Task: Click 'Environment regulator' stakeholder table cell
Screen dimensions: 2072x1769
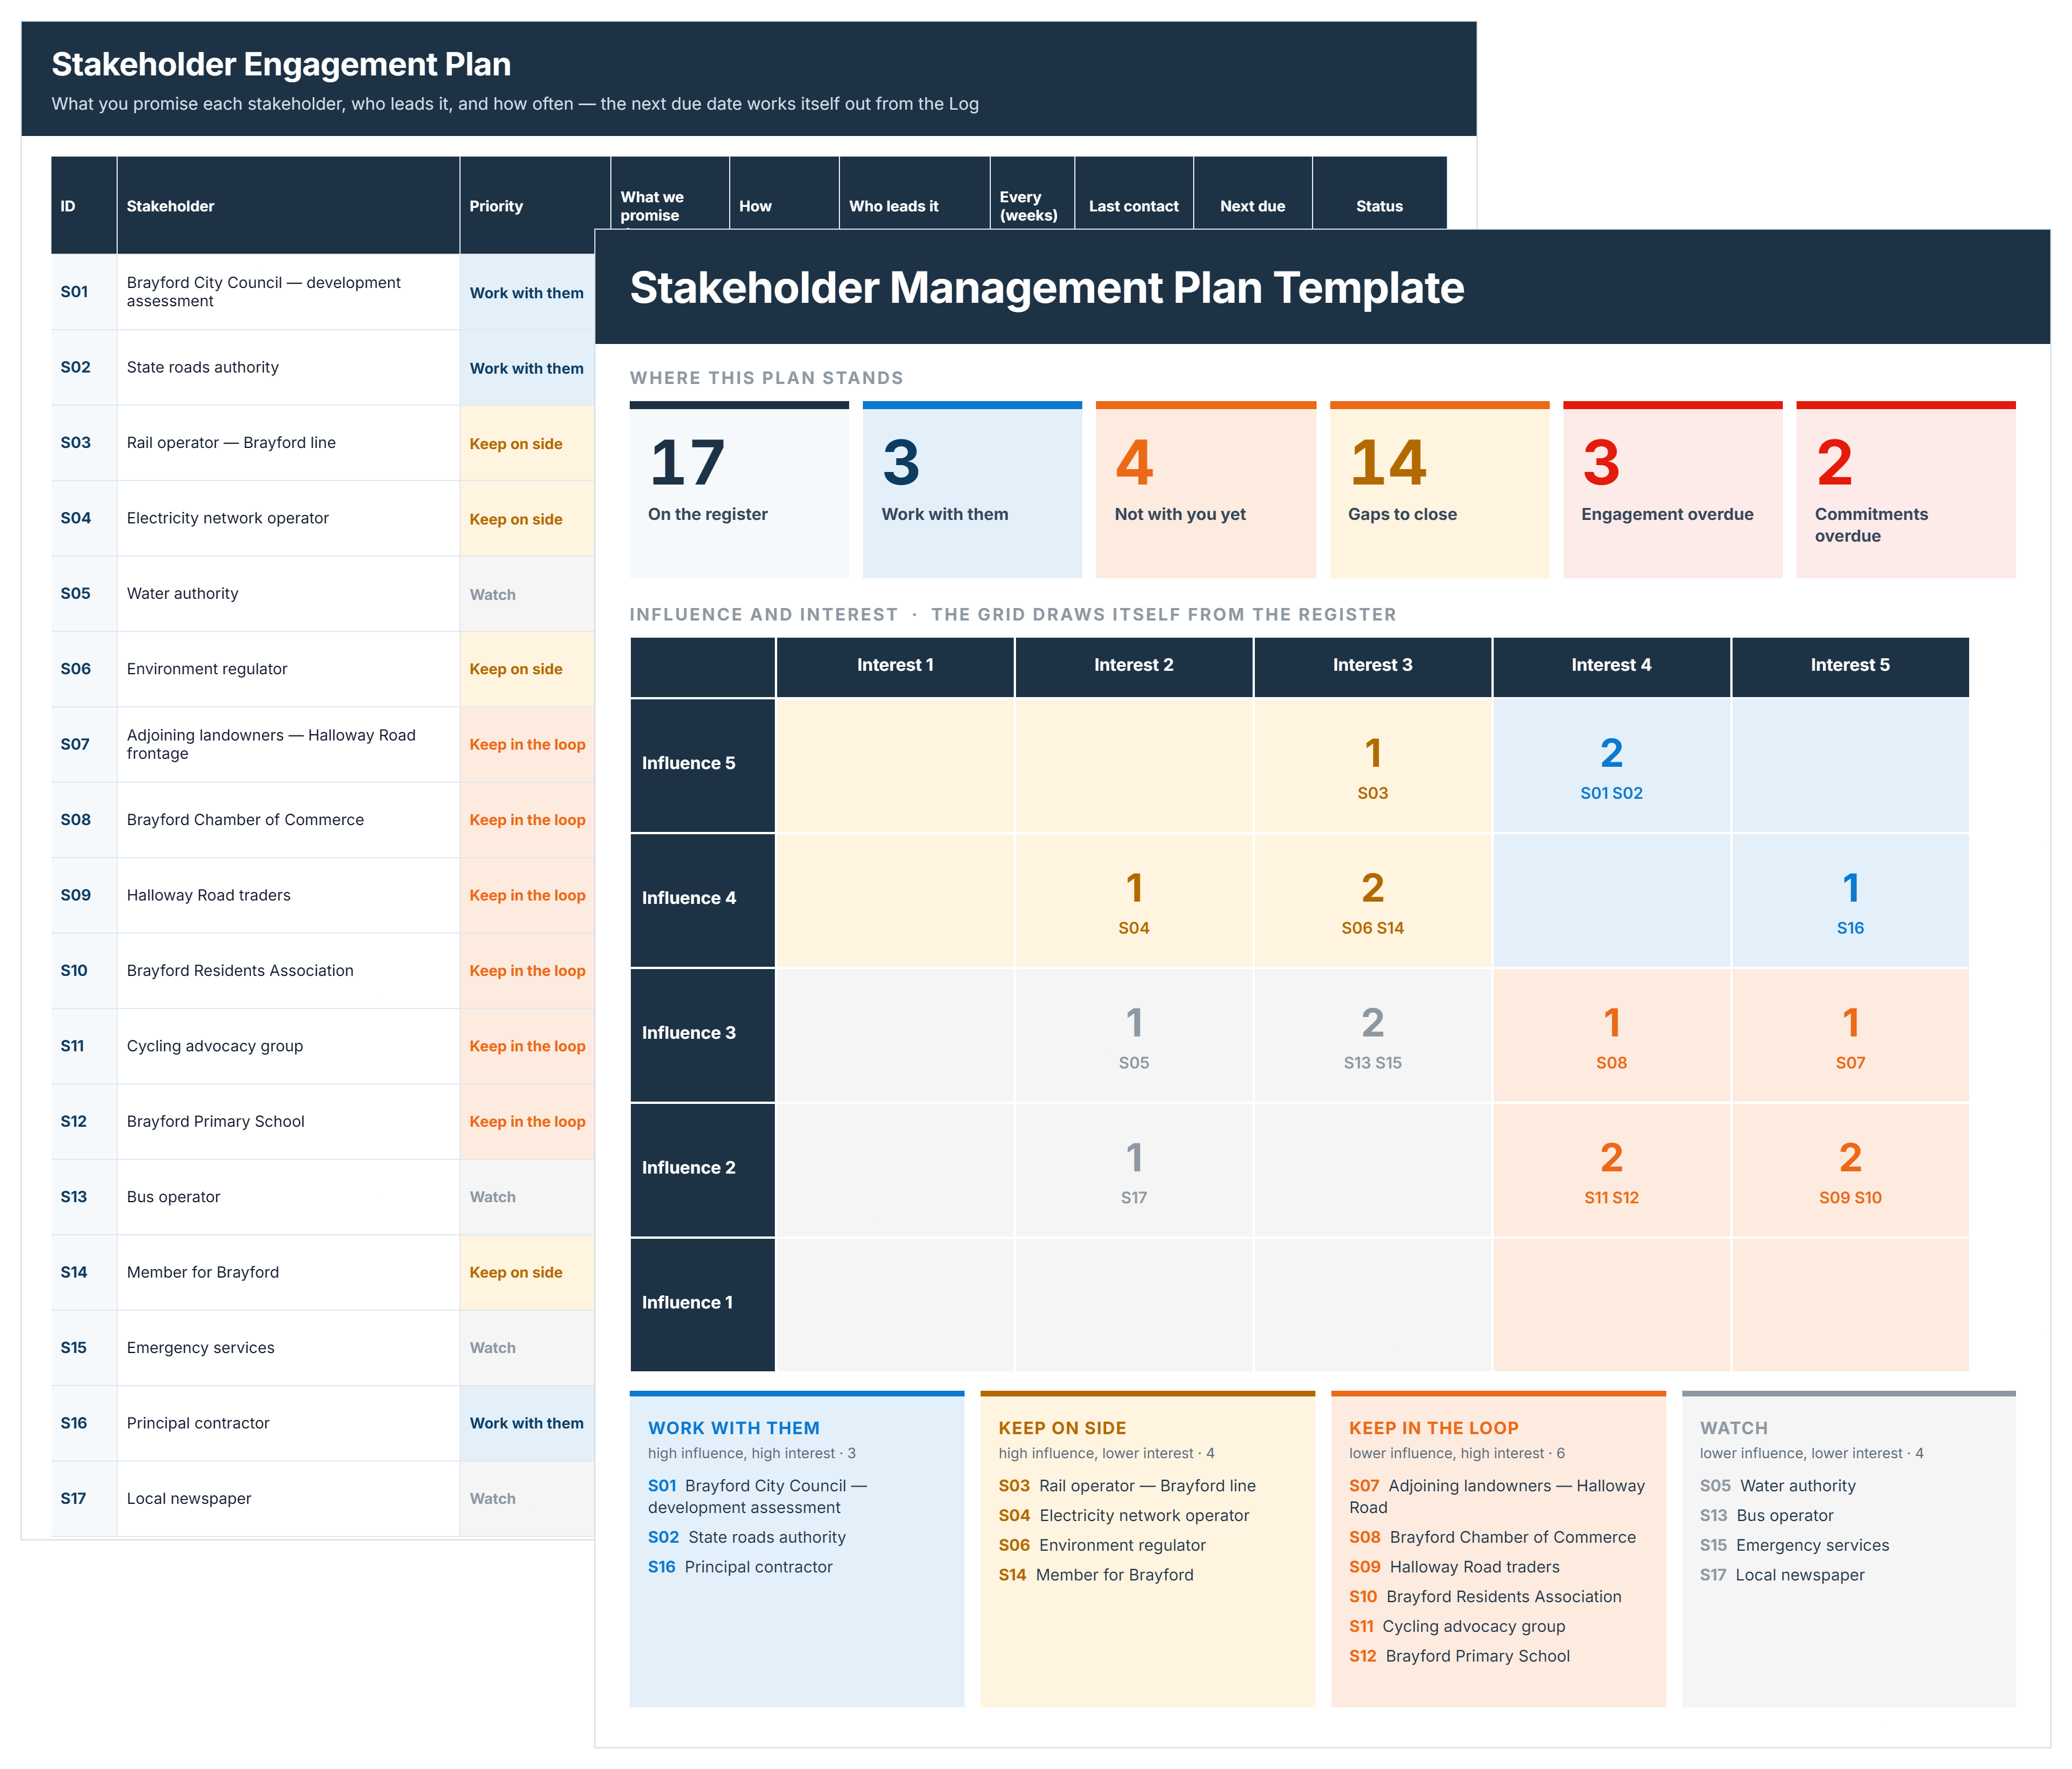Action: pos(288,669)
